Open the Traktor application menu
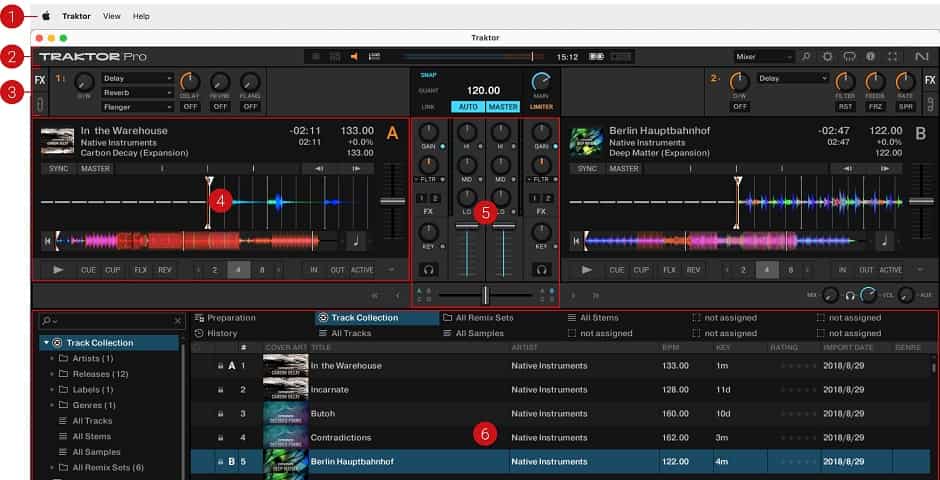Screen dimensions: 940x480 point(77,16)
